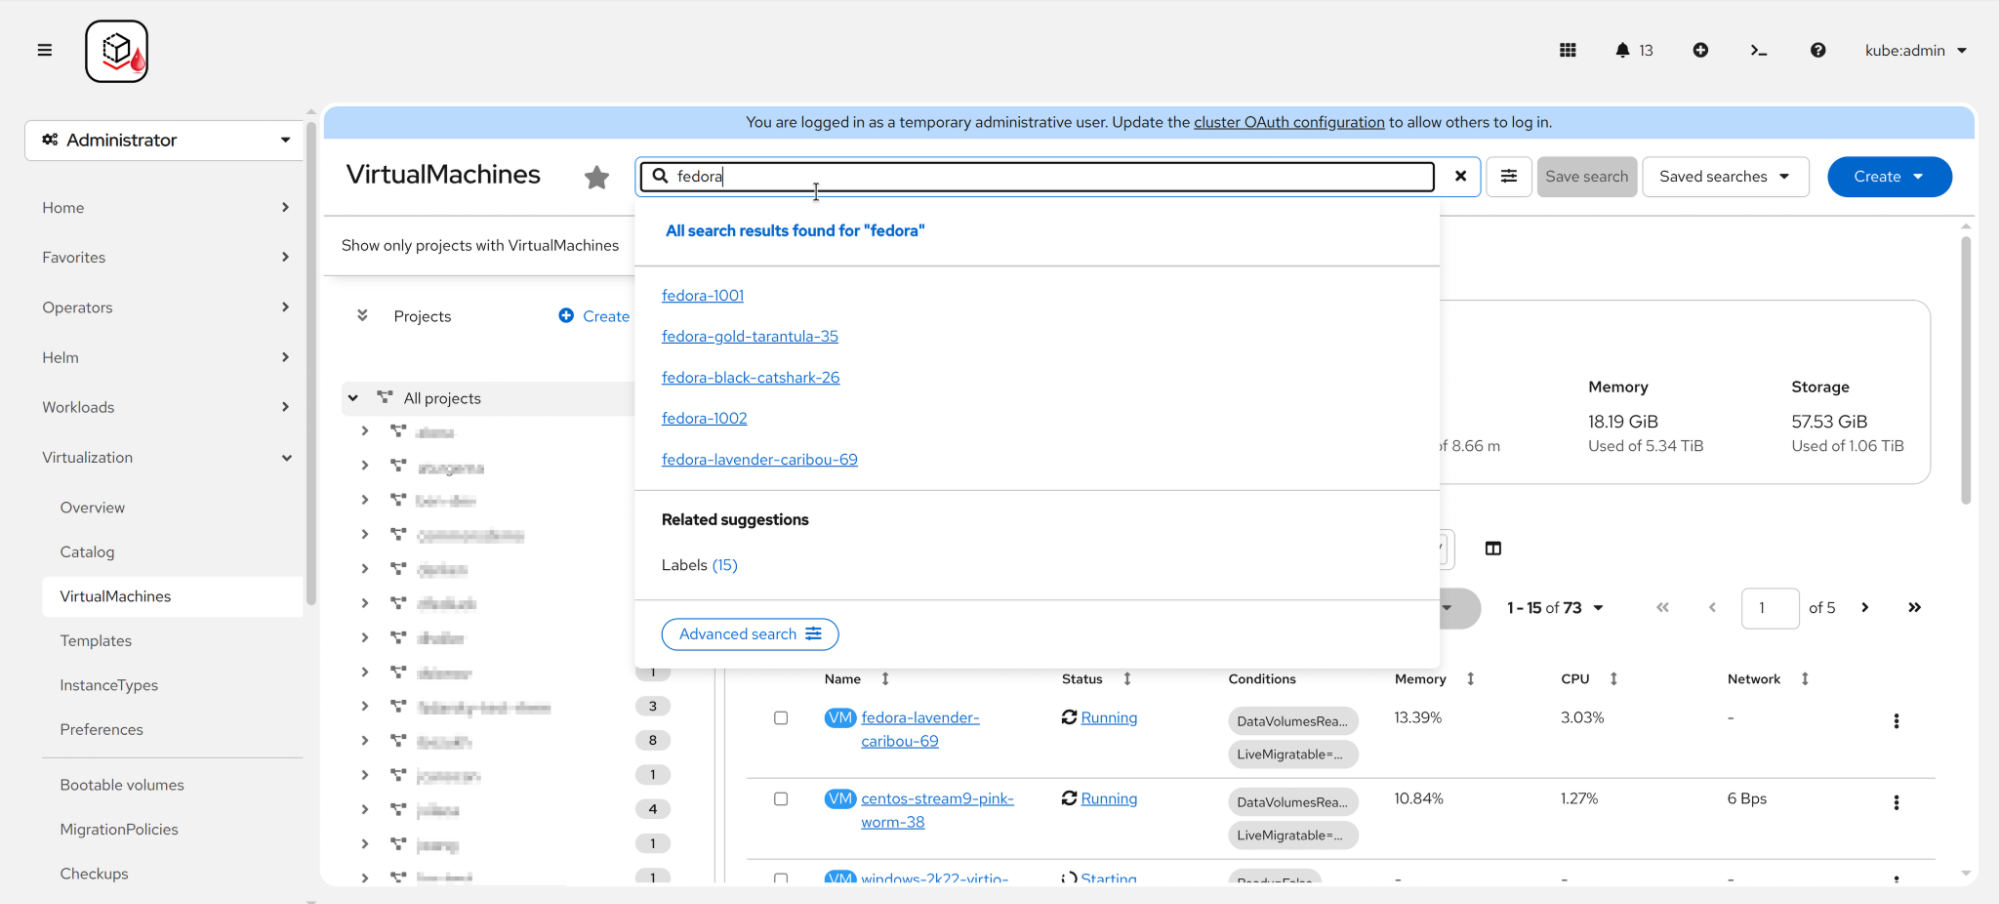
Task: Click the plus import icon in header
Action: (x=1700, y=50)
